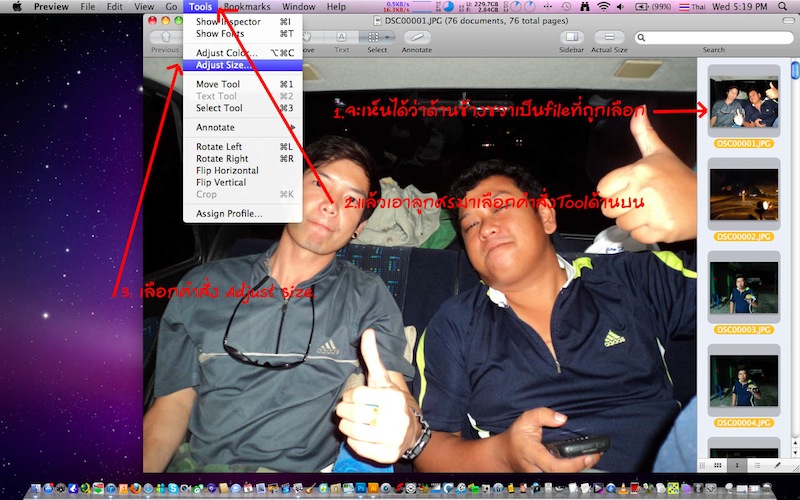
Task: Open the View menu
Action: [x=144, y=7]
